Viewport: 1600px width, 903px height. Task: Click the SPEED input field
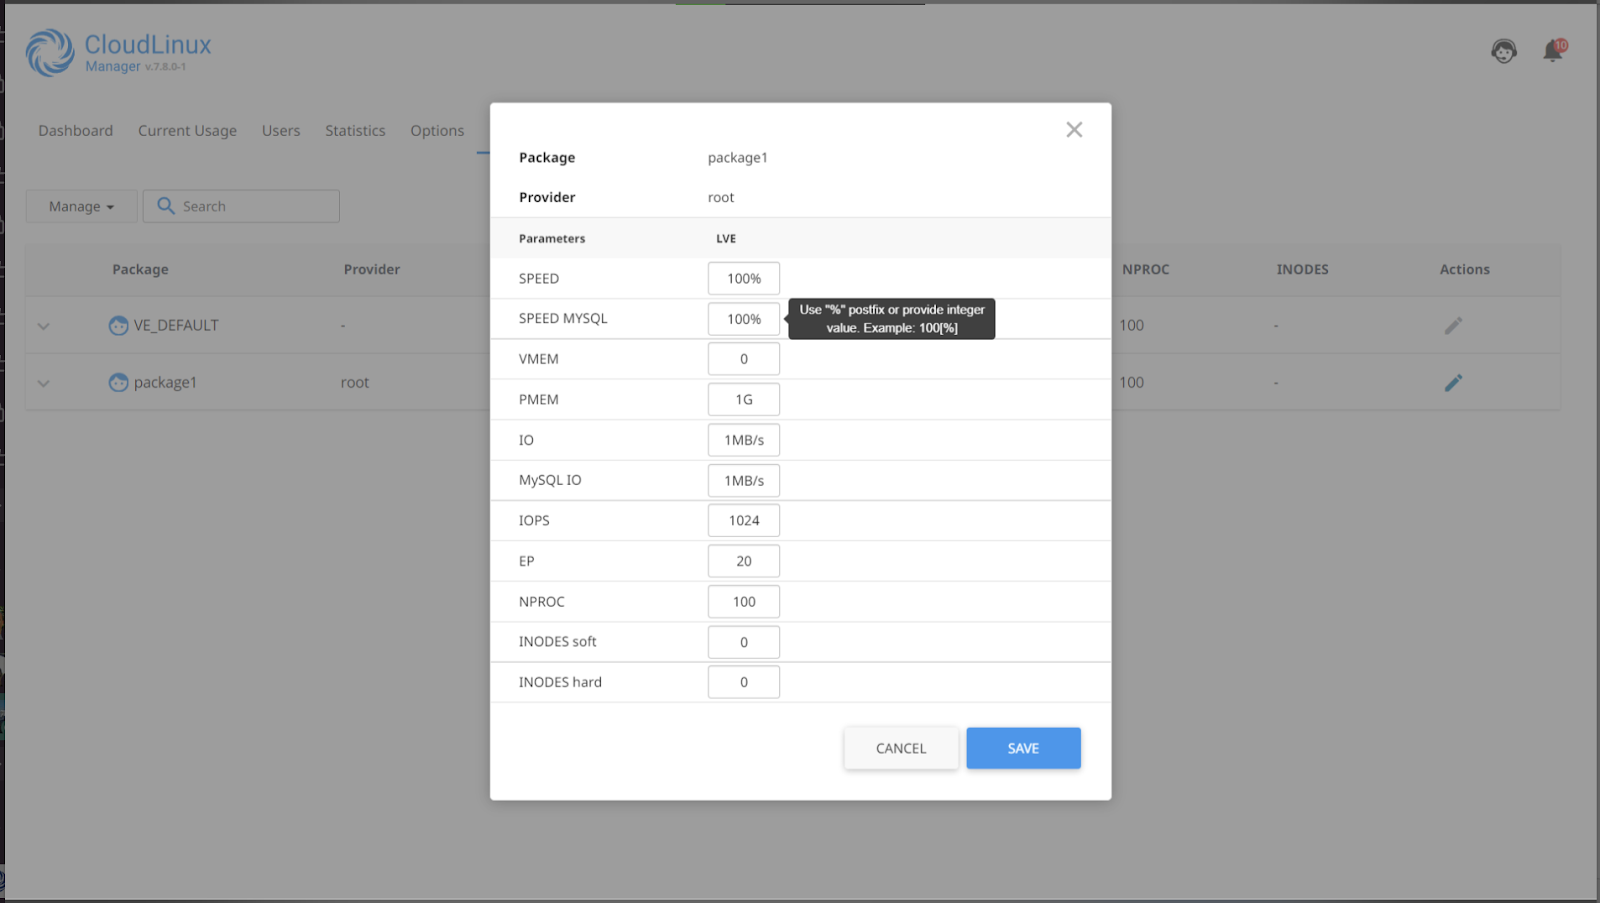(743, 278)
